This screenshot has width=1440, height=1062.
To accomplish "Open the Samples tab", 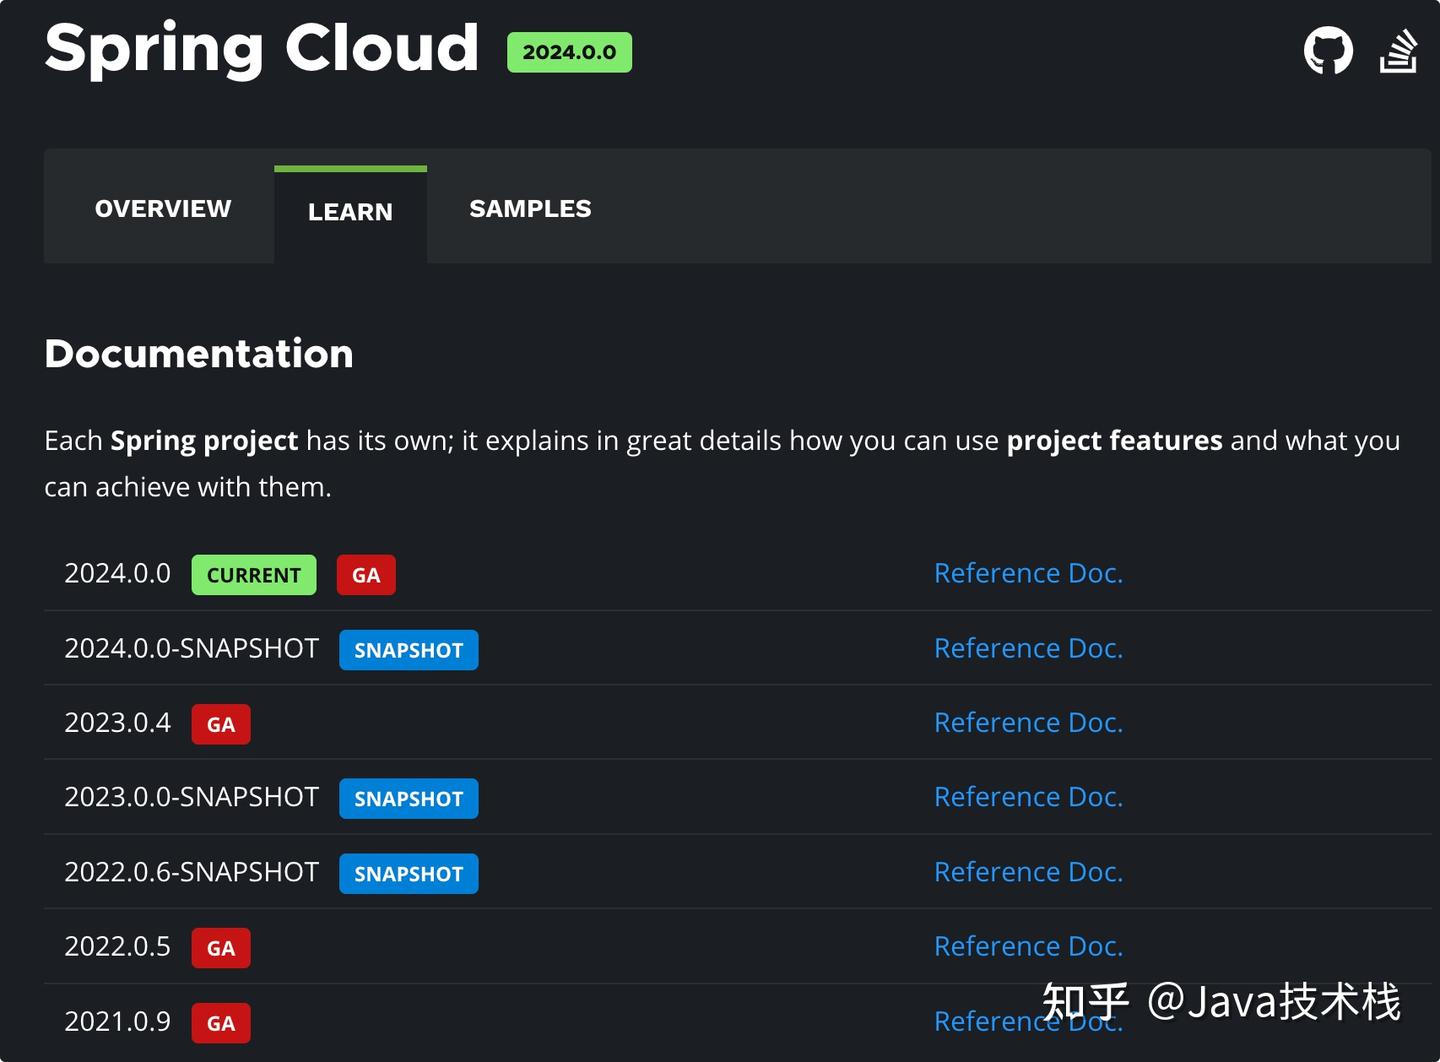I will point(530,209).
